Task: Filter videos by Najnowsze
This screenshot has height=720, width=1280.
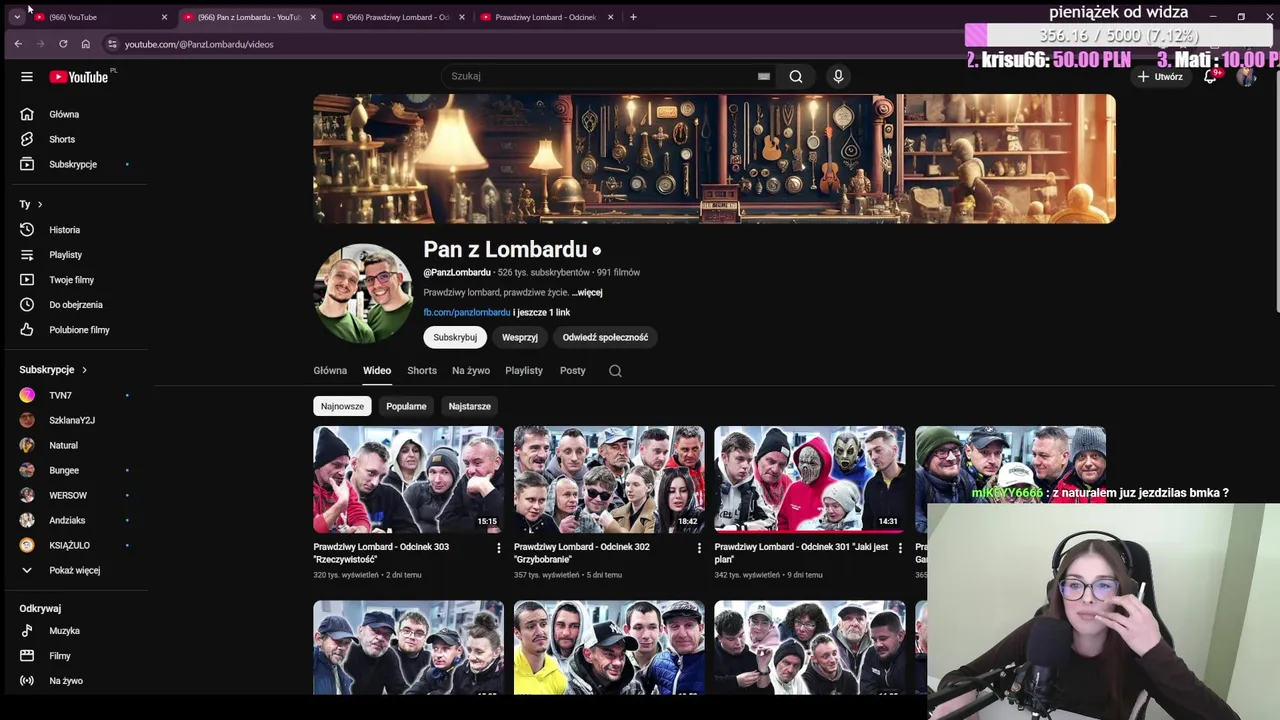Action: pyautogui.click(x=342, y=406)
